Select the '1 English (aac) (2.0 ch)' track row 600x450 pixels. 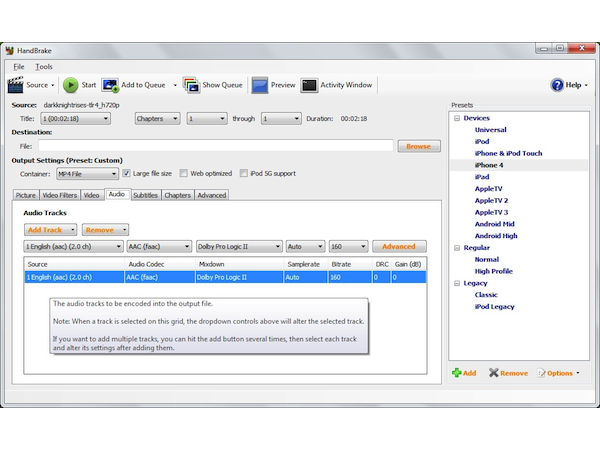click(225, 277)
